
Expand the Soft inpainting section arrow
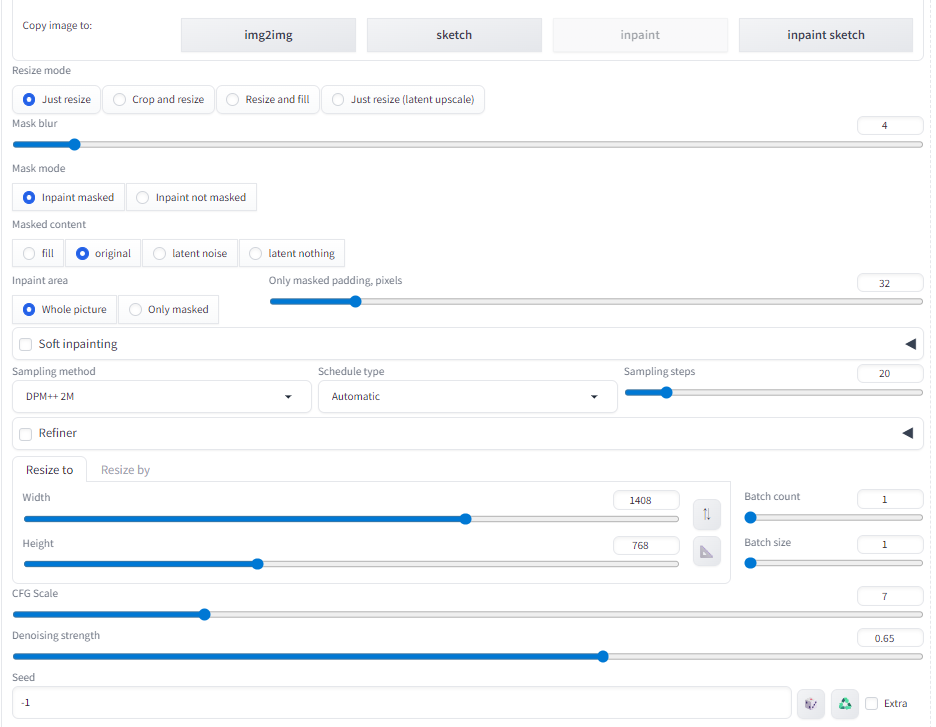click(x=909, y=344)
